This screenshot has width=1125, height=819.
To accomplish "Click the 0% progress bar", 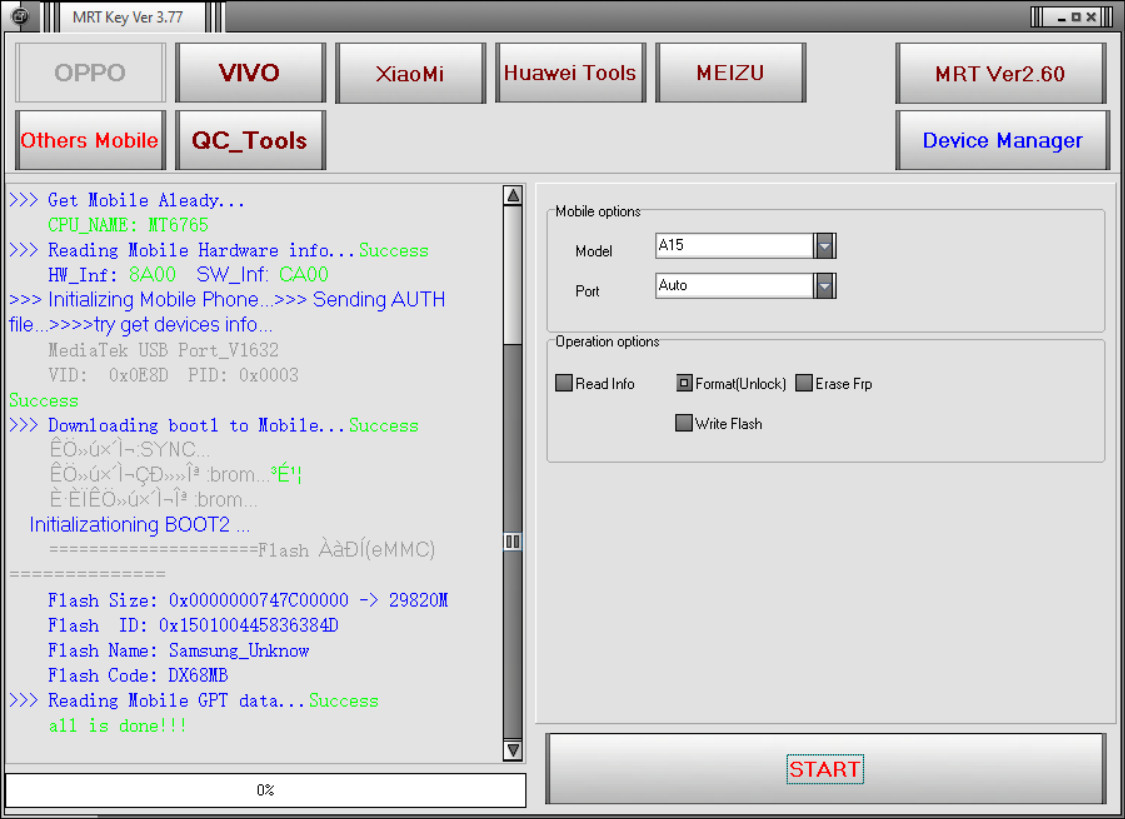I will coord(265,790).
